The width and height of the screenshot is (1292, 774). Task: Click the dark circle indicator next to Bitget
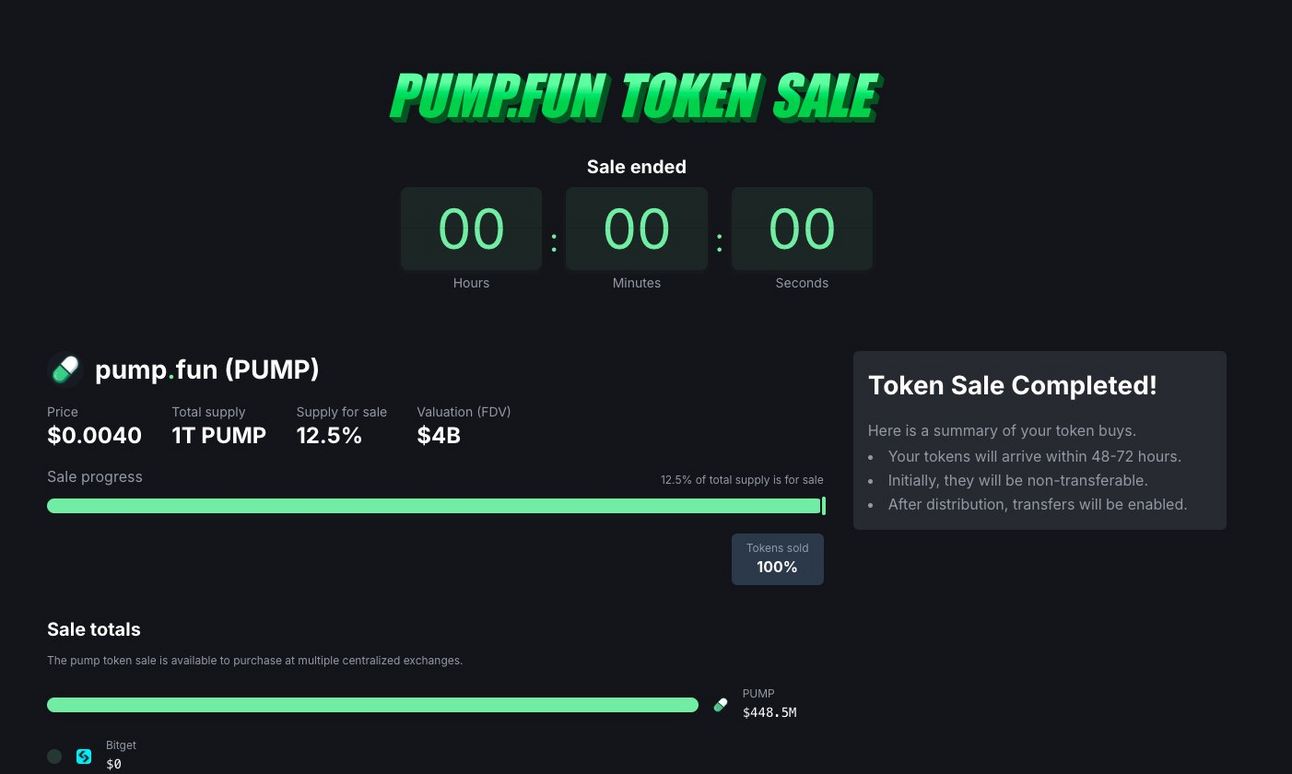[x=54, y=756]
